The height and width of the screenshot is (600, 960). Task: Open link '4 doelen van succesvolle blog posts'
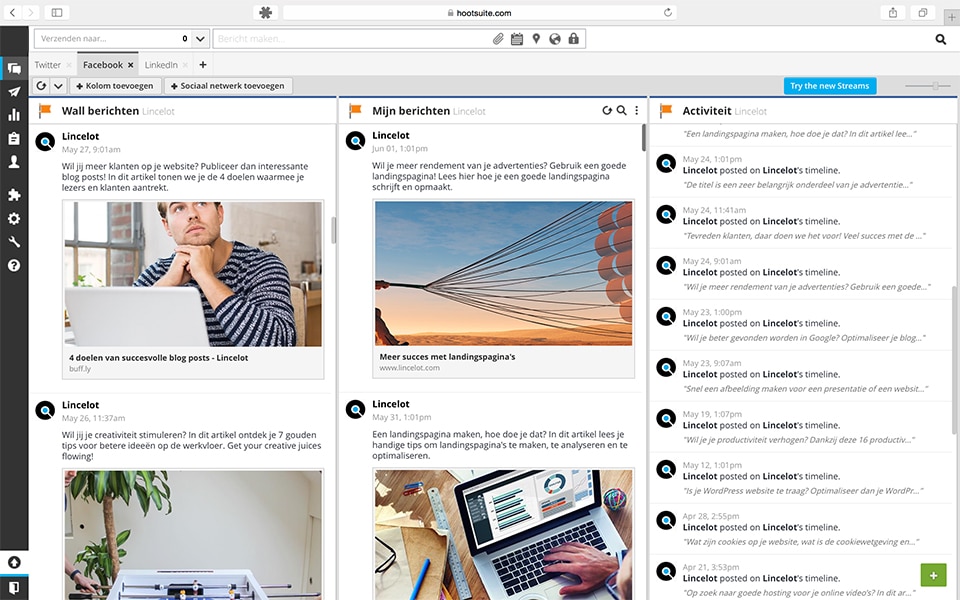(x=159, y=358)
